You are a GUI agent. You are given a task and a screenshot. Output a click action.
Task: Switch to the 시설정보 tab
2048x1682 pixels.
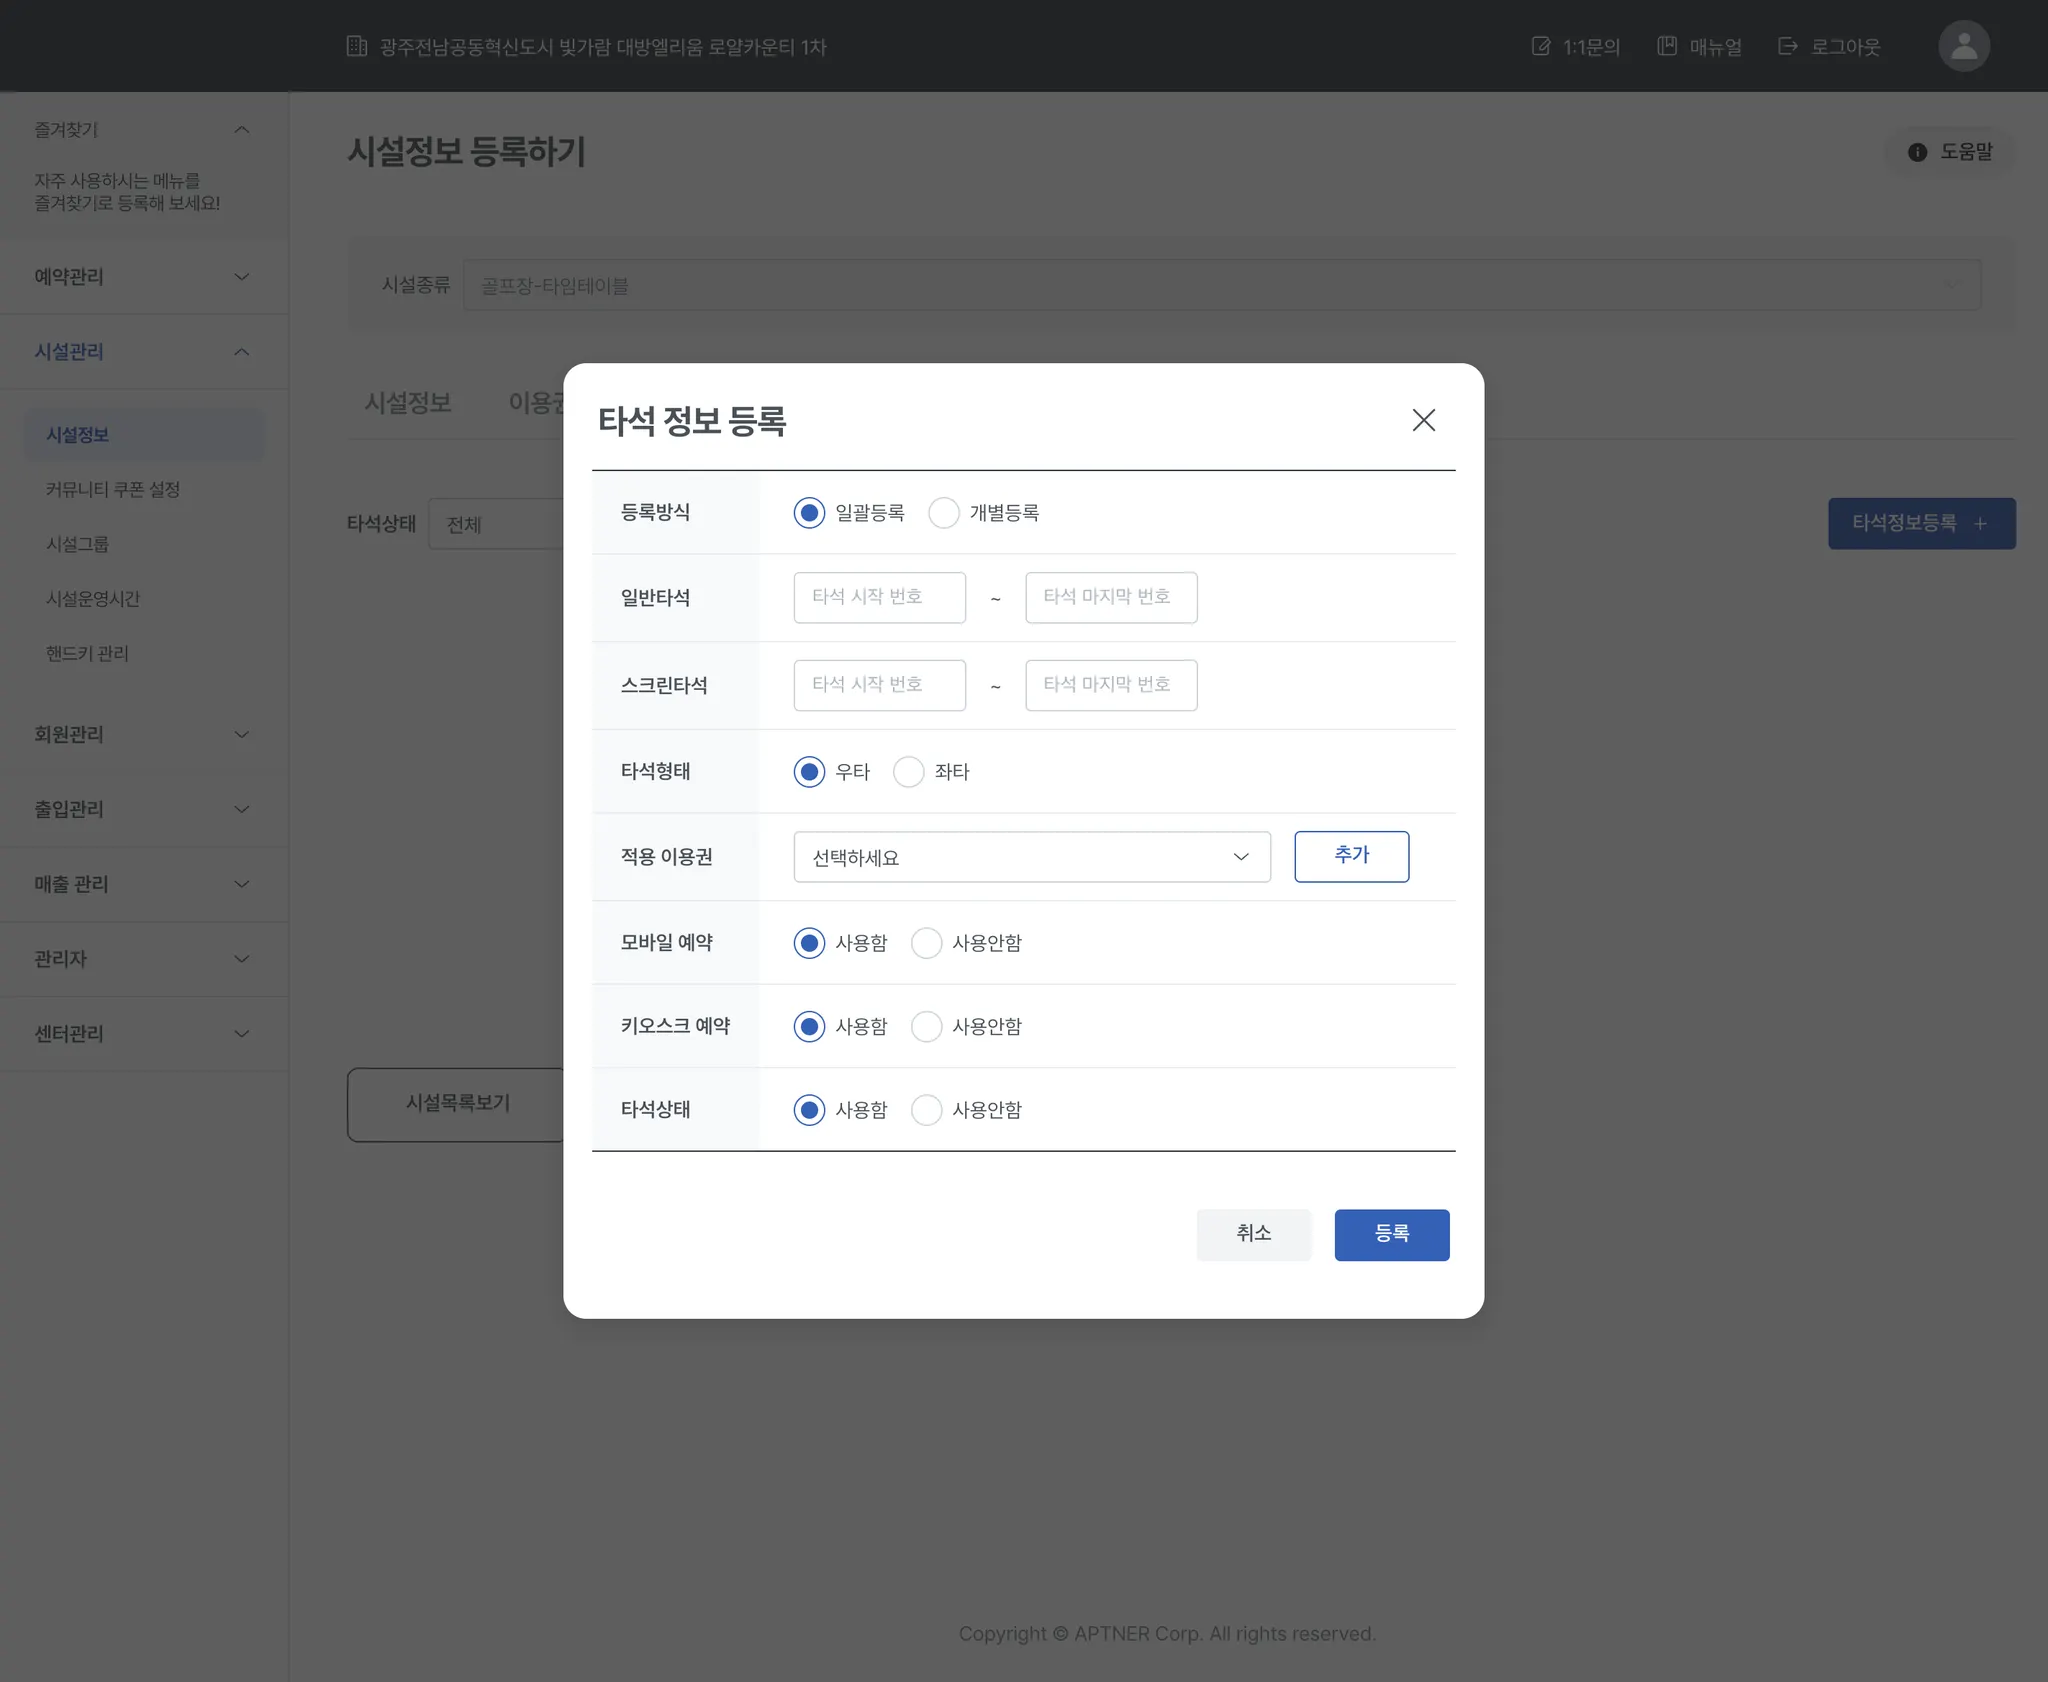(x=408, y=403)
